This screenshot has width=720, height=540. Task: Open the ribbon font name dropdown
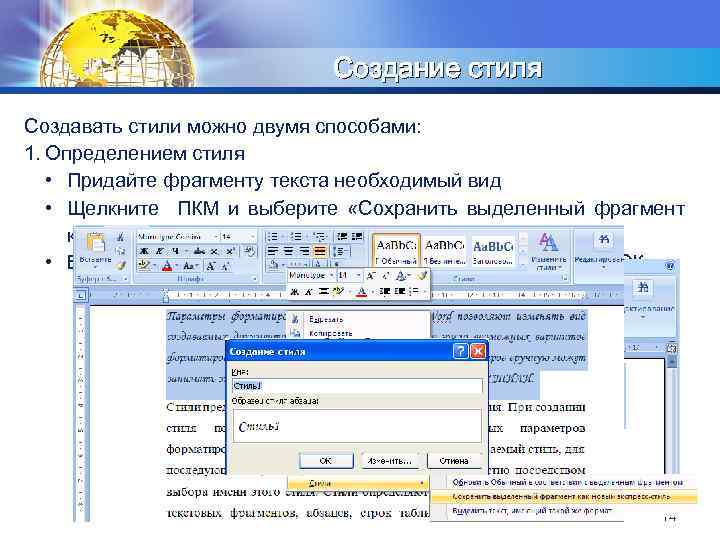(x=215, y=236)
